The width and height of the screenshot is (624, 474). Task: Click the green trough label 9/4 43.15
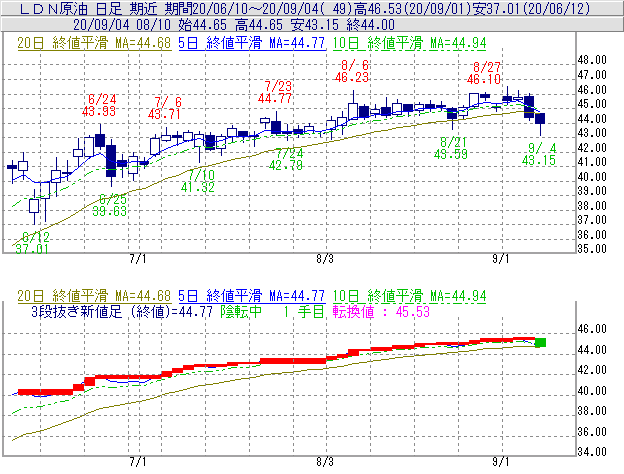point(539,154)
